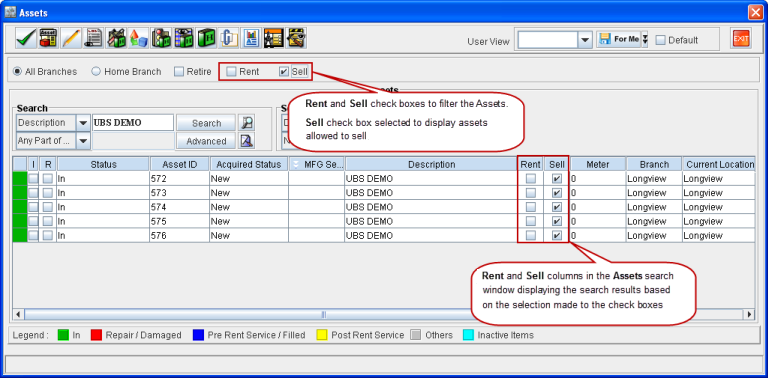Click the green checkmark toolbar icon
Viewport: 768px width, 378px height.
[x=25, y=38]
